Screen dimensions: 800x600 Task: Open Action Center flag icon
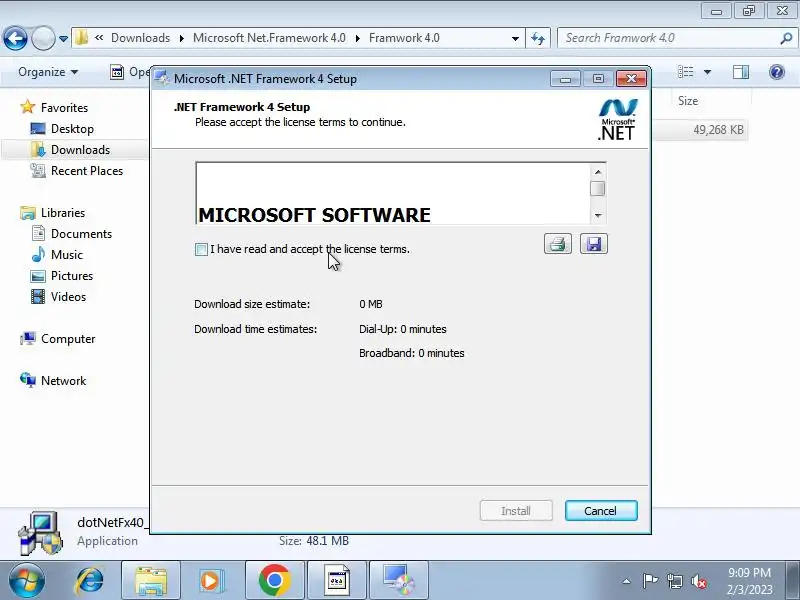(x=650, y=581)
